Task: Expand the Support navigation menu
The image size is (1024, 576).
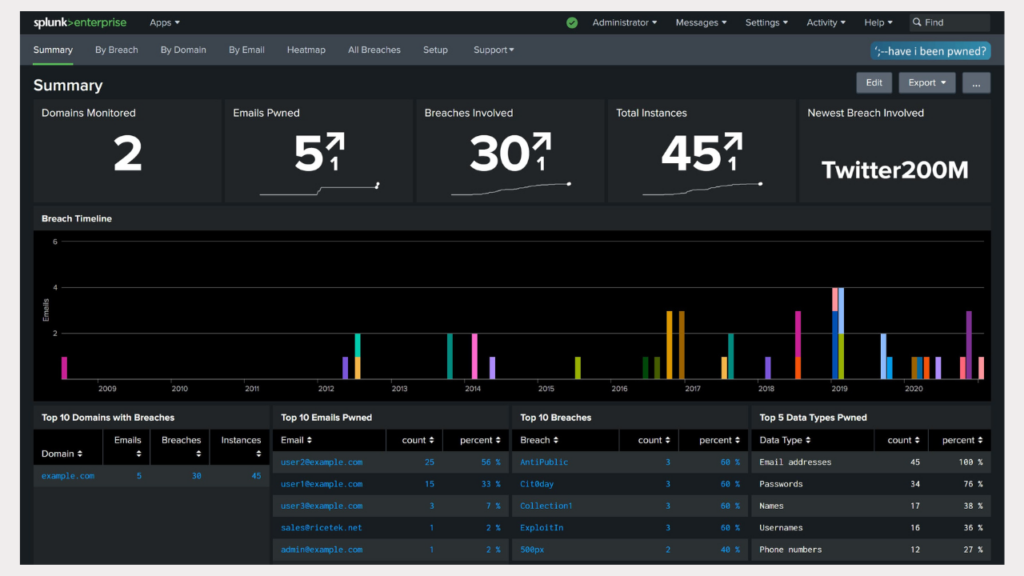Action: coord(494,50)
